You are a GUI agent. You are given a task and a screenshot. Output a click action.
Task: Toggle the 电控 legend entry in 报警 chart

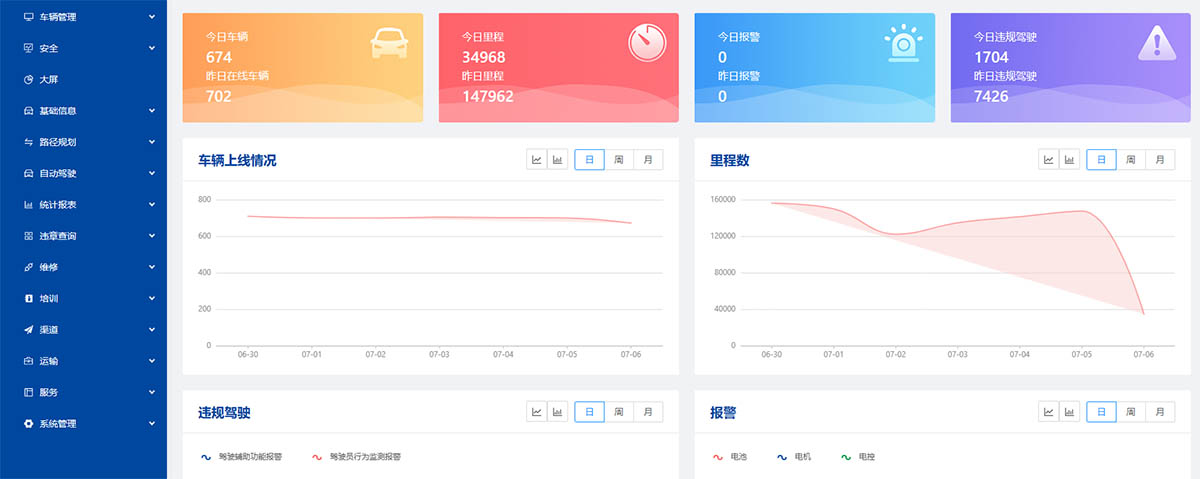857,457
